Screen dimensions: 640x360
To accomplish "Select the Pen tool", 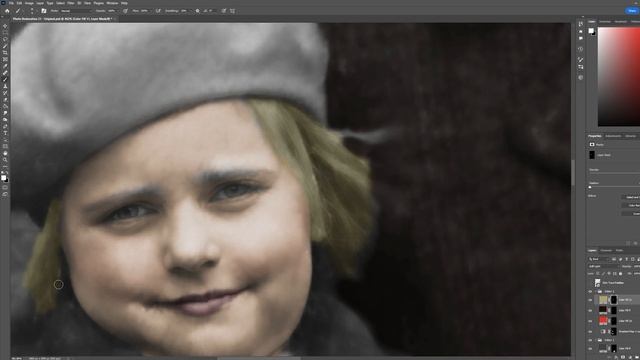I will coord(5,126).
